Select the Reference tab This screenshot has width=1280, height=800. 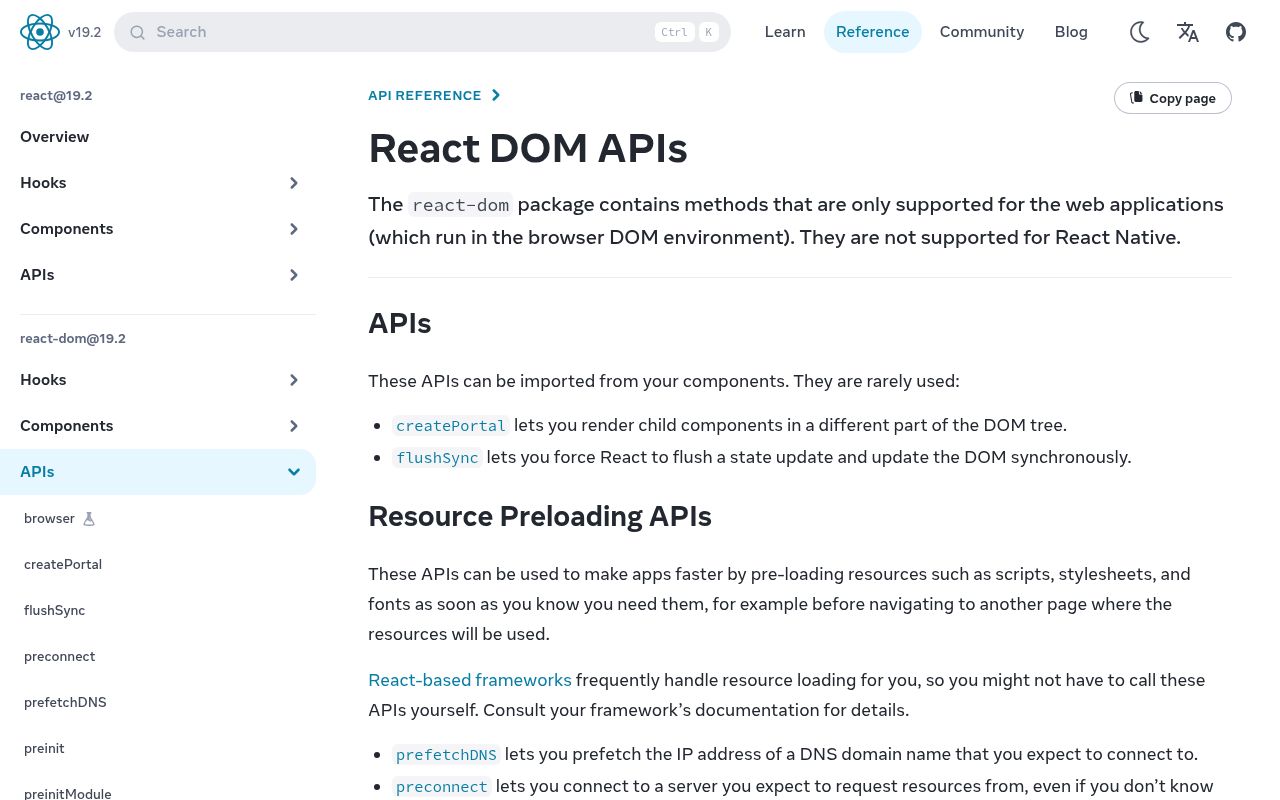pos(872,32)
